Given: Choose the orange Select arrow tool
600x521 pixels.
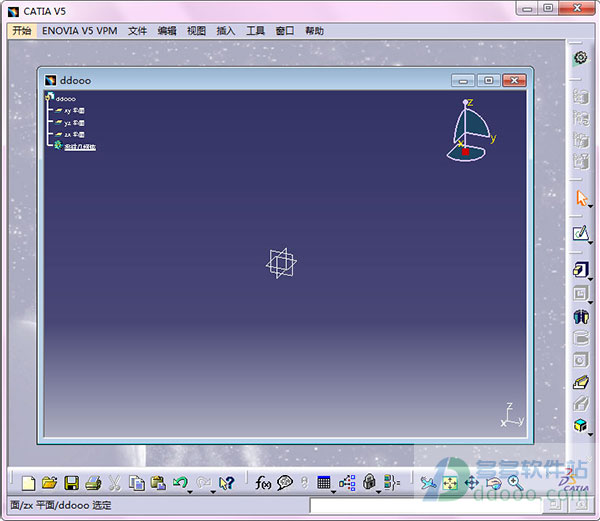Looking at the screenshot, I should (x=581, y=198).
